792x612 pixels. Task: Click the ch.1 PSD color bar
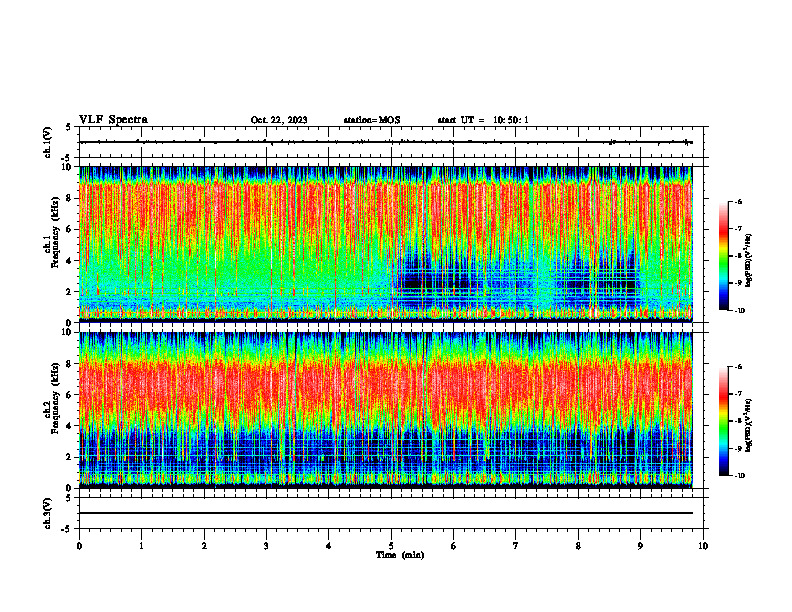(723, 256)
